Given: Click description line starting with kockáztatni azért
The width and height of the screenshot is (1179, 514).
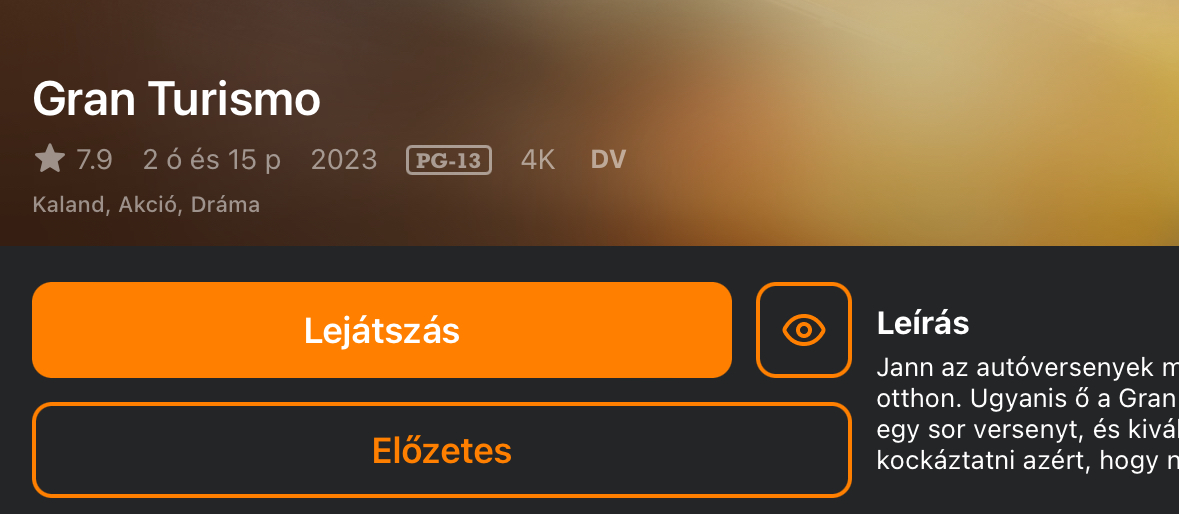Looking at the screenshot, I should coord(1027,461).
